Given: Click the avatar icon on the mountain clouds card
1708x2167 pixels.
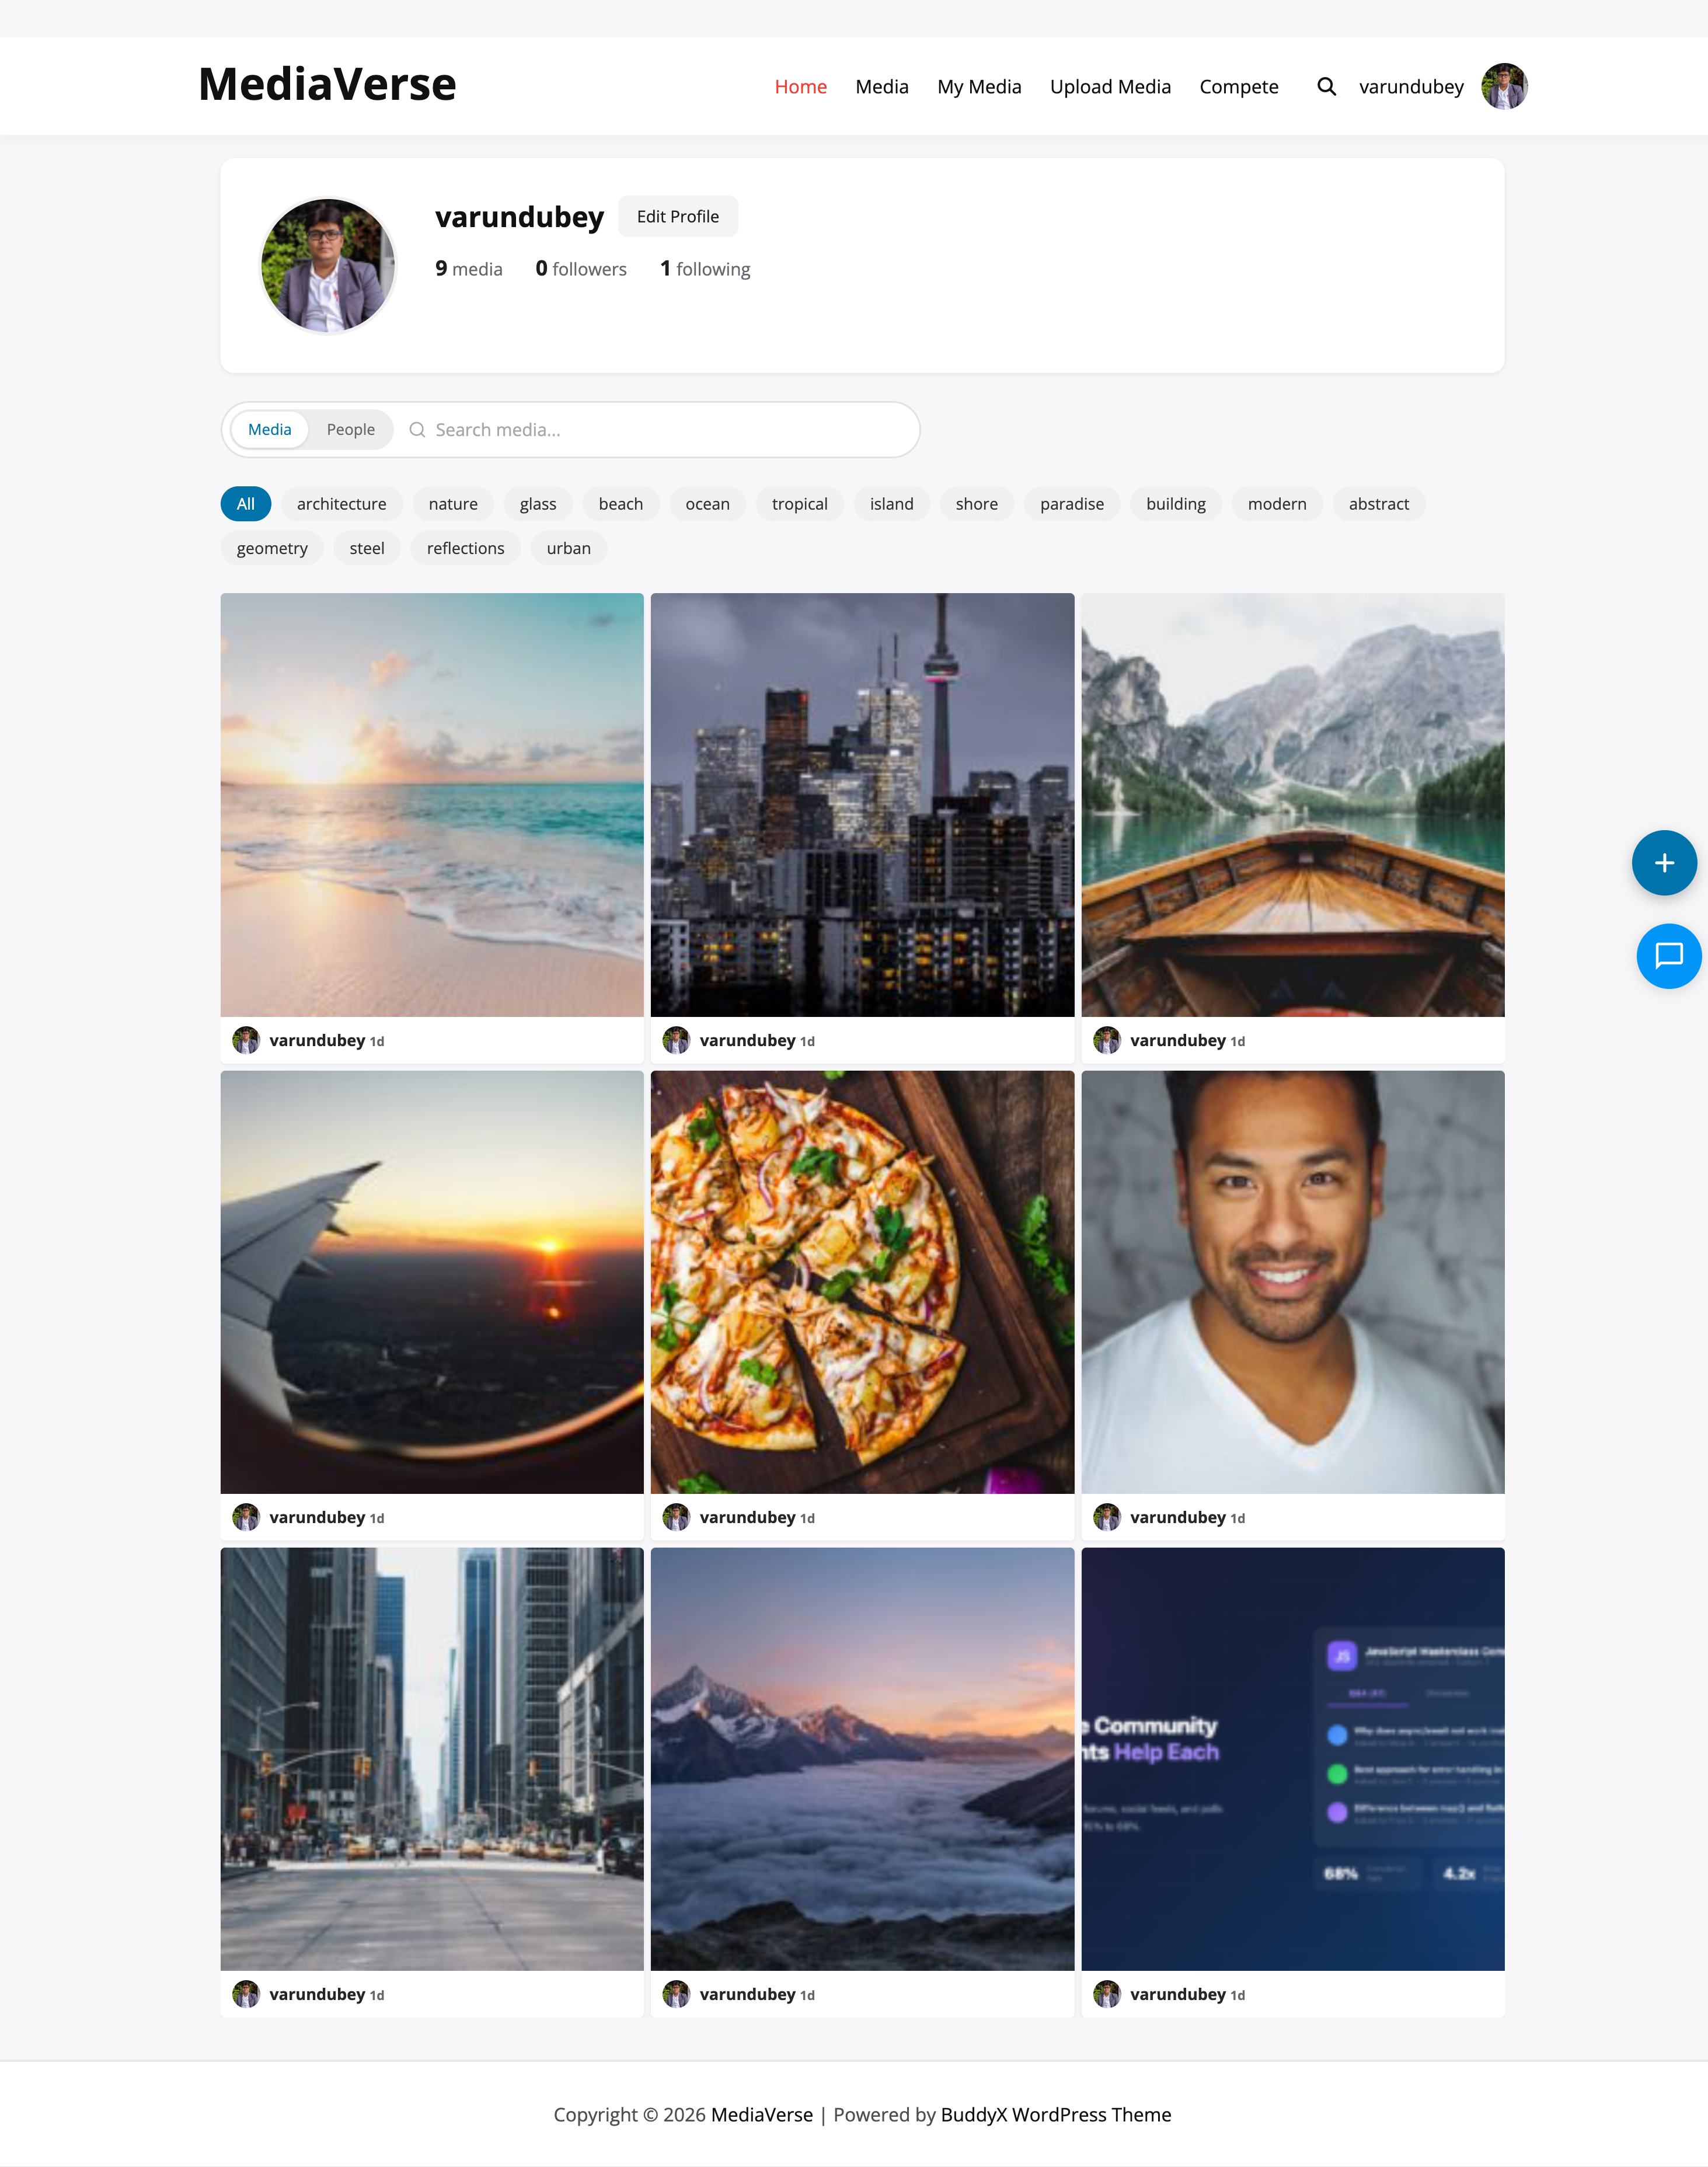Looking at the screenshot, I should (676, 1994).
